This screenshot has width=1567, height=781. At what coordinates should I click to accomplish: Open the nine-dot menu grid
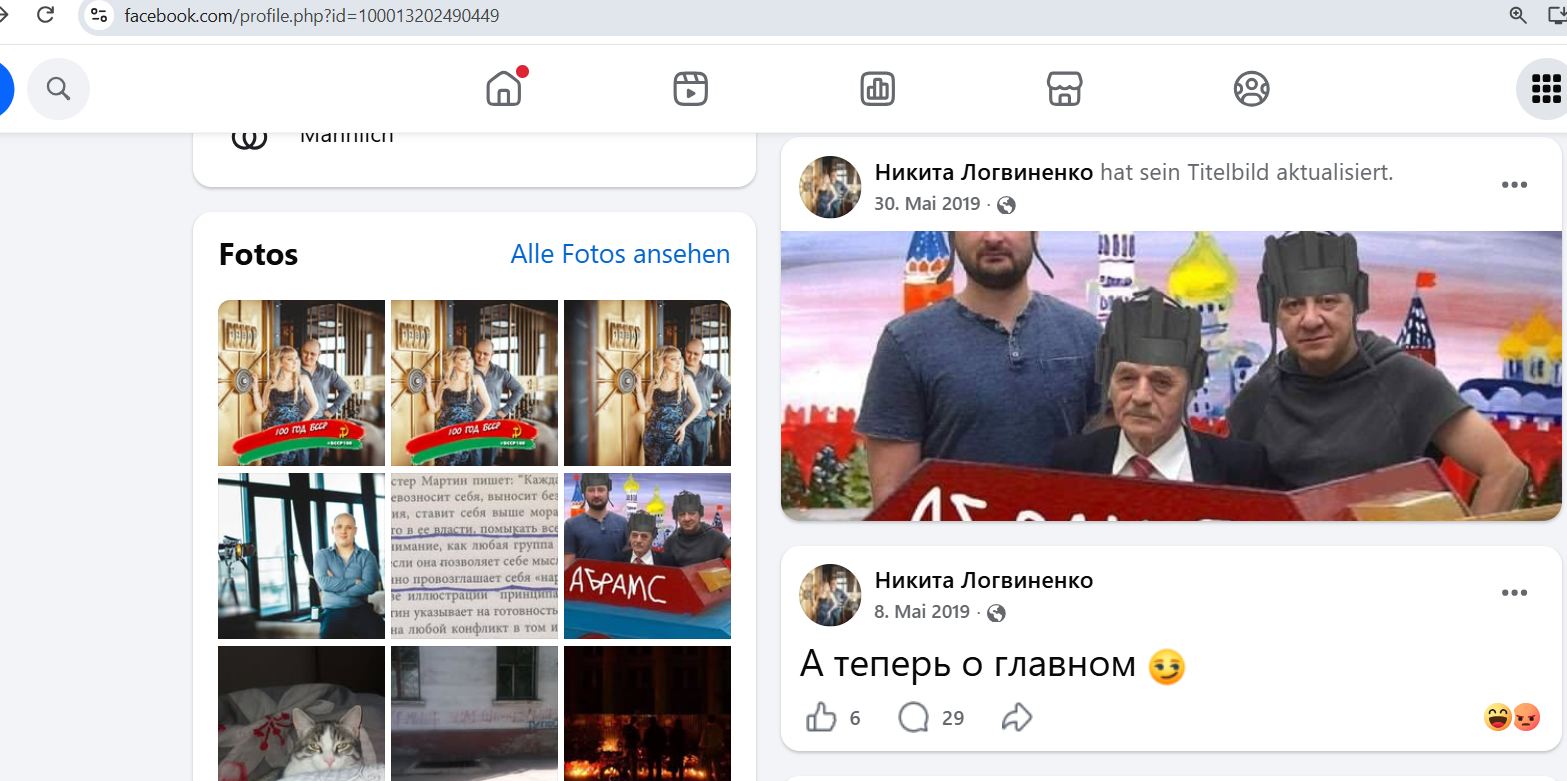point(1546,89)
